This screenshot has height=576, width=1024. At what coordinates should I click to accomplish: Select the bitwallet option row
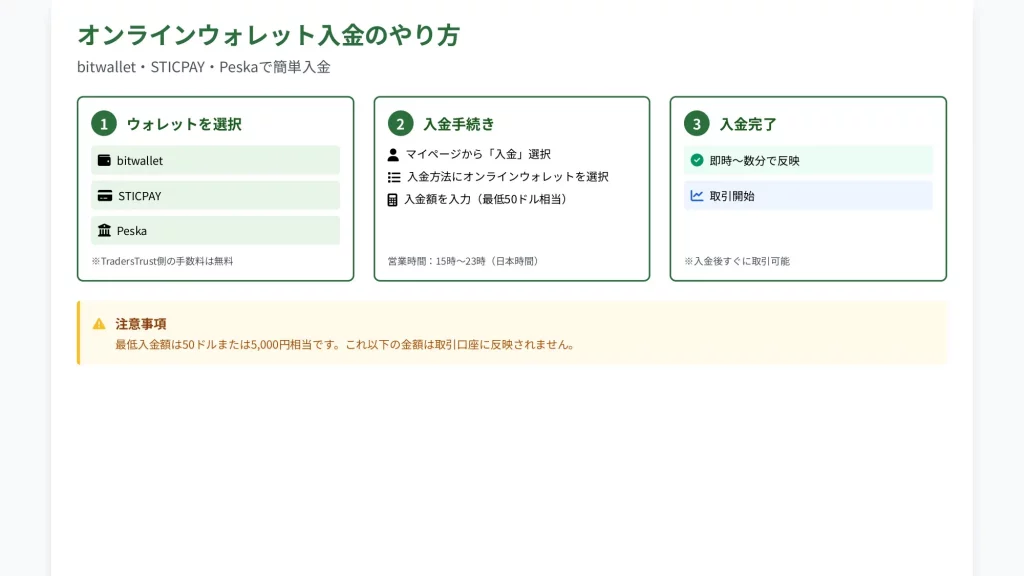215,160
